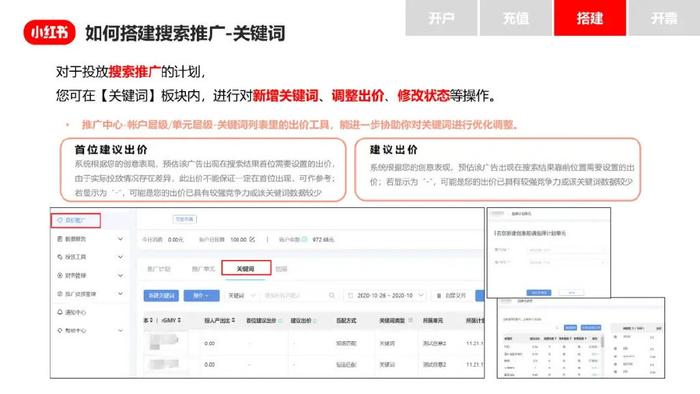Click the 数据报告 sidebar icon

pos(60,239)
